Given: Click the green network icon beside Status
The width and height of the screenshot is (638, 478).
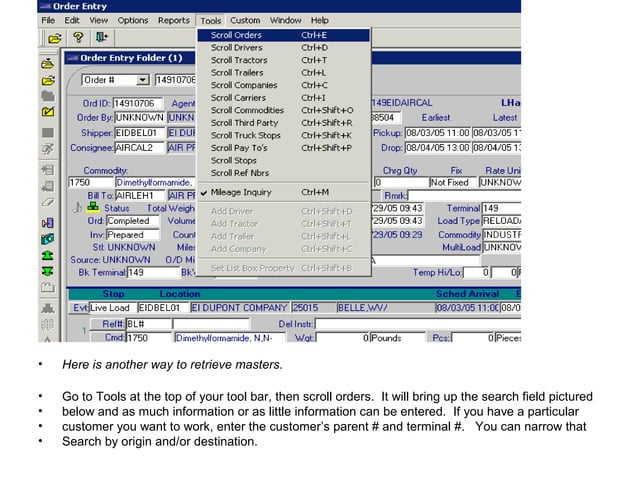Looking at the screenshot, I should 93,207.
